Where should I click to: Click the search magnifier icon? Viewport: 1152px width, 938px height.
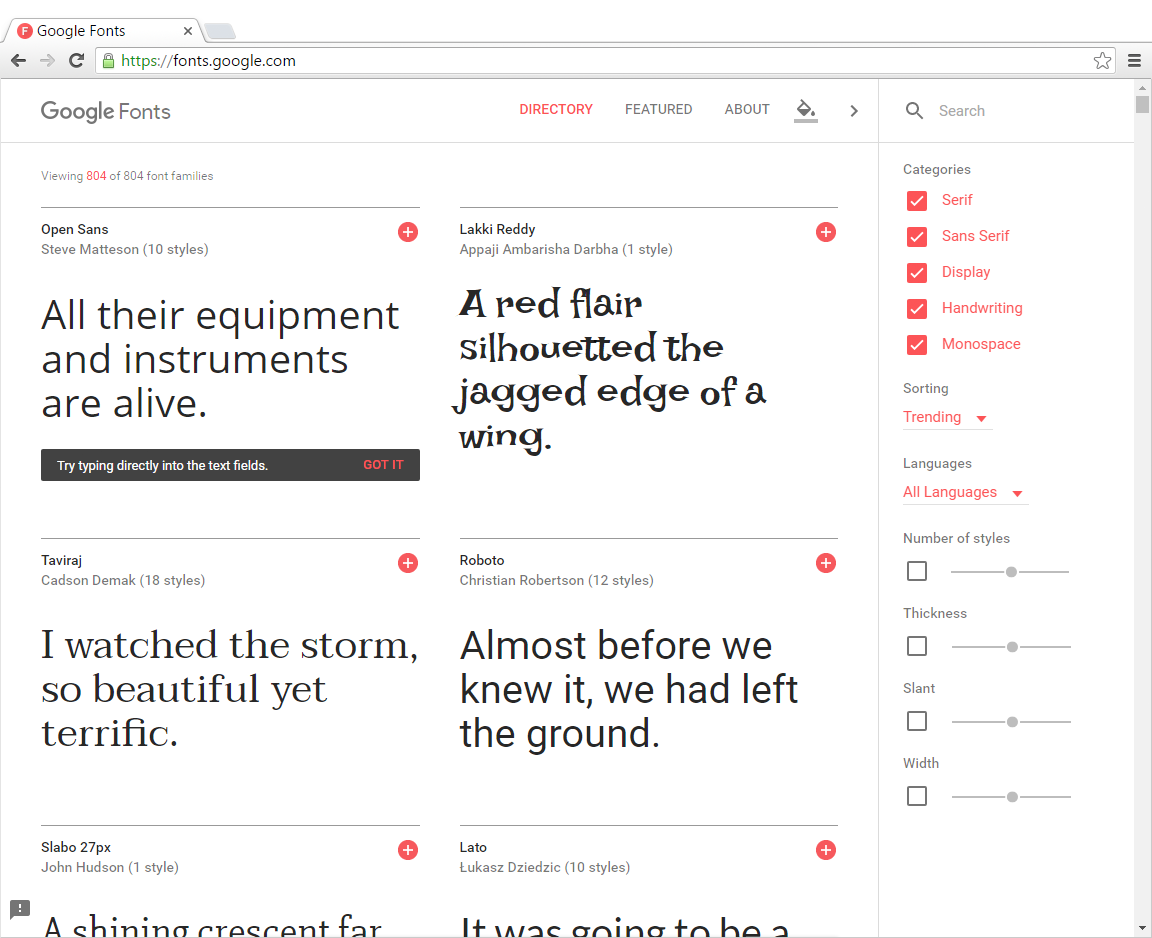(914, 111)
